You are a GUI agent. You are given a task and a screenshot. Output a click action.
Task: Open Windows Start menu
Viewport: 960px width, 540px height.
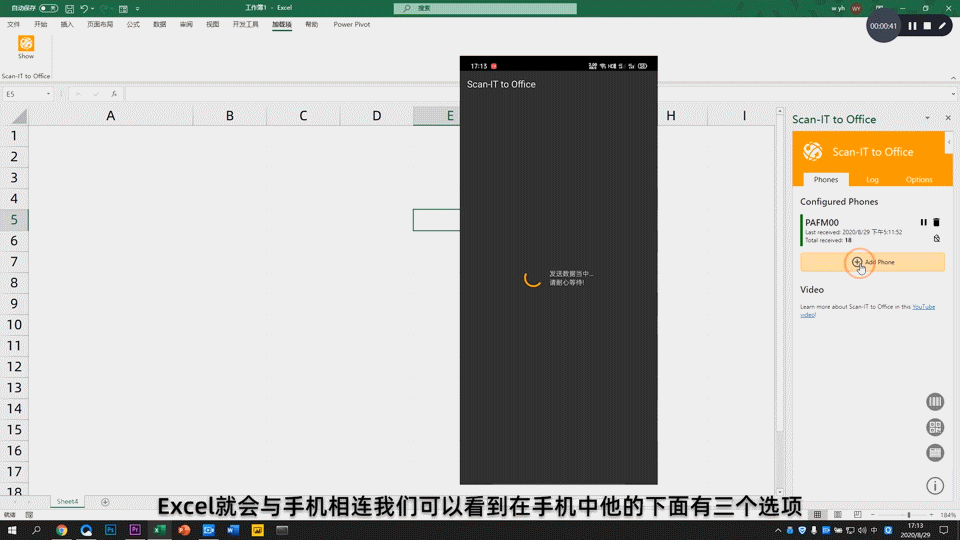pos(12,530)
